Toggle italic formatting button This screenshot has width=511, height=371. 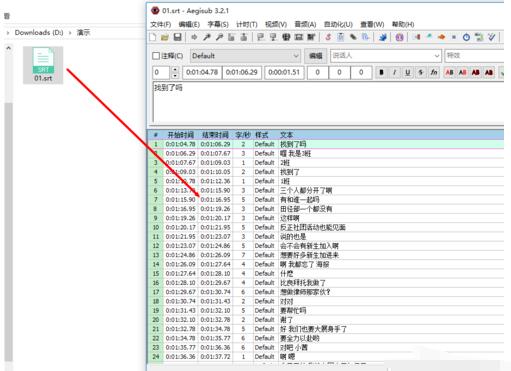point(394,72)
